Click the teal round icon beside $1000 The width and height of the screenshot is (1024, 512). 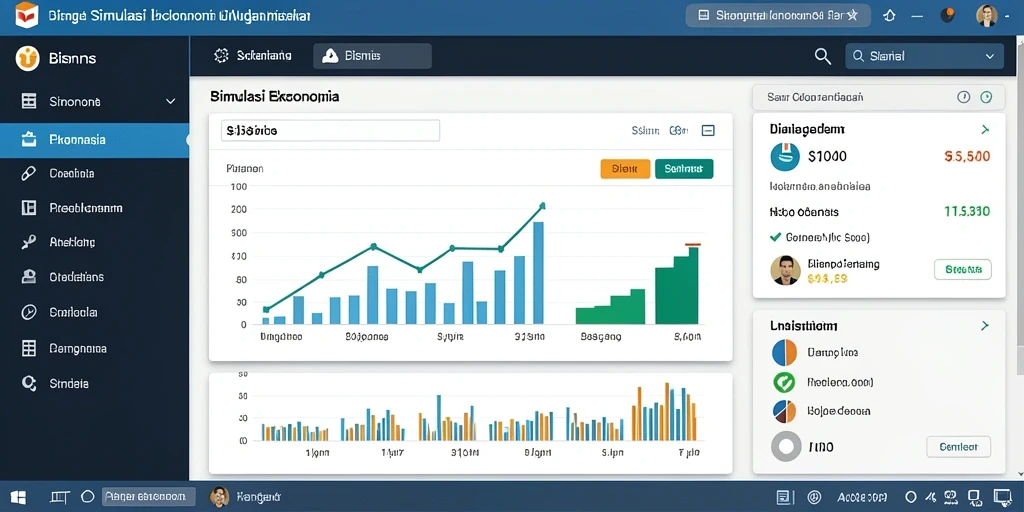coord(785,157)
